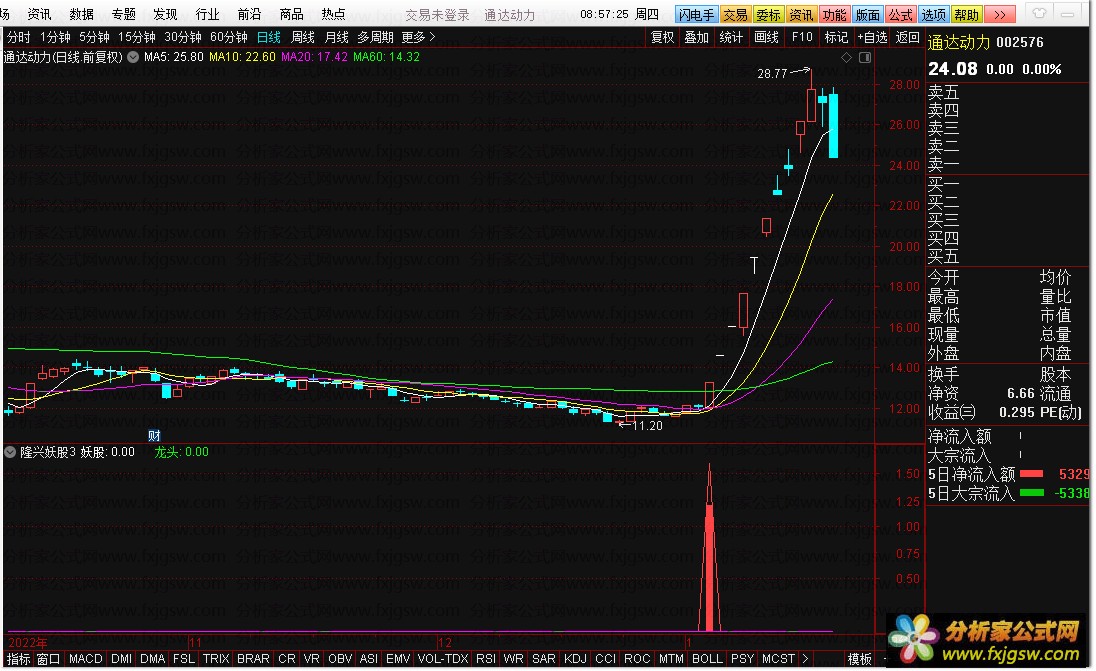Image resolution: width=1096 pixels, height=671 pixels.
Task: Click 画线 drawing tools button
Action: tap(766, 37)
